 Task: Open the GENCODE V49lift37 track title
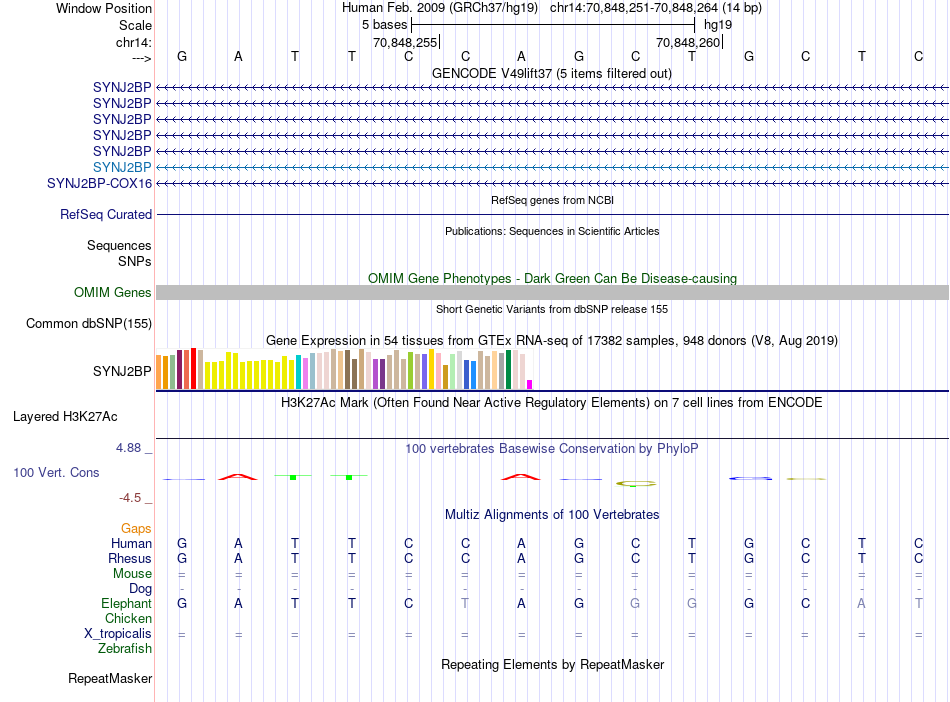pyautogui.click(x=552, y=73)
